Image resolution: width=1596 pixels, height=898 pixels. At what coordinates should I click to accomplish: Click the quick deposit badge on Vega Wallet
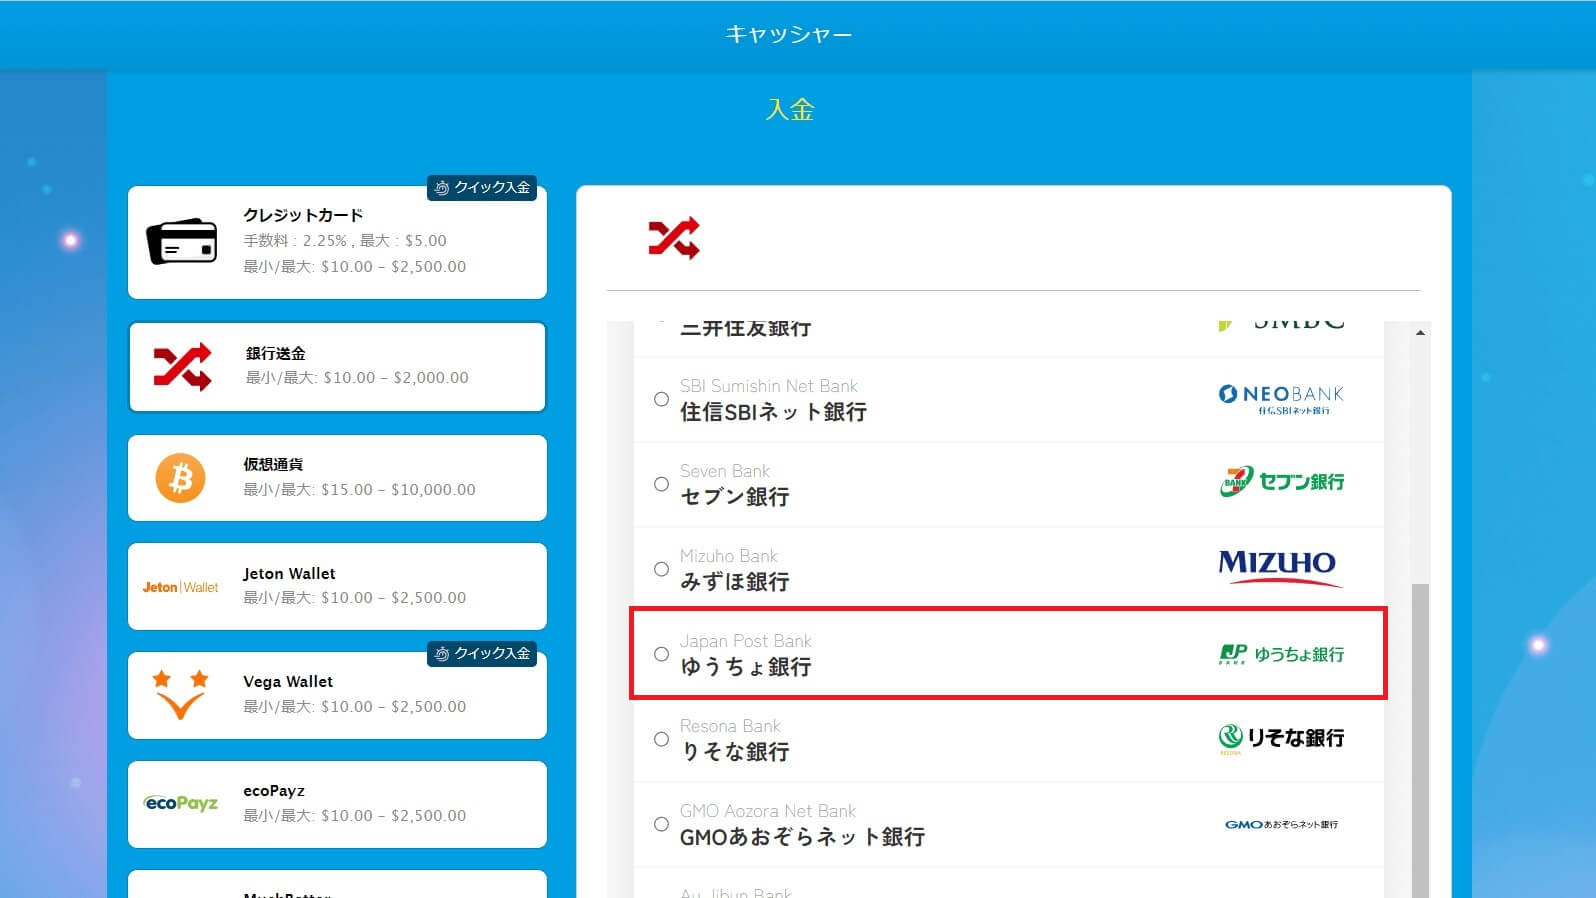point(482,654)
